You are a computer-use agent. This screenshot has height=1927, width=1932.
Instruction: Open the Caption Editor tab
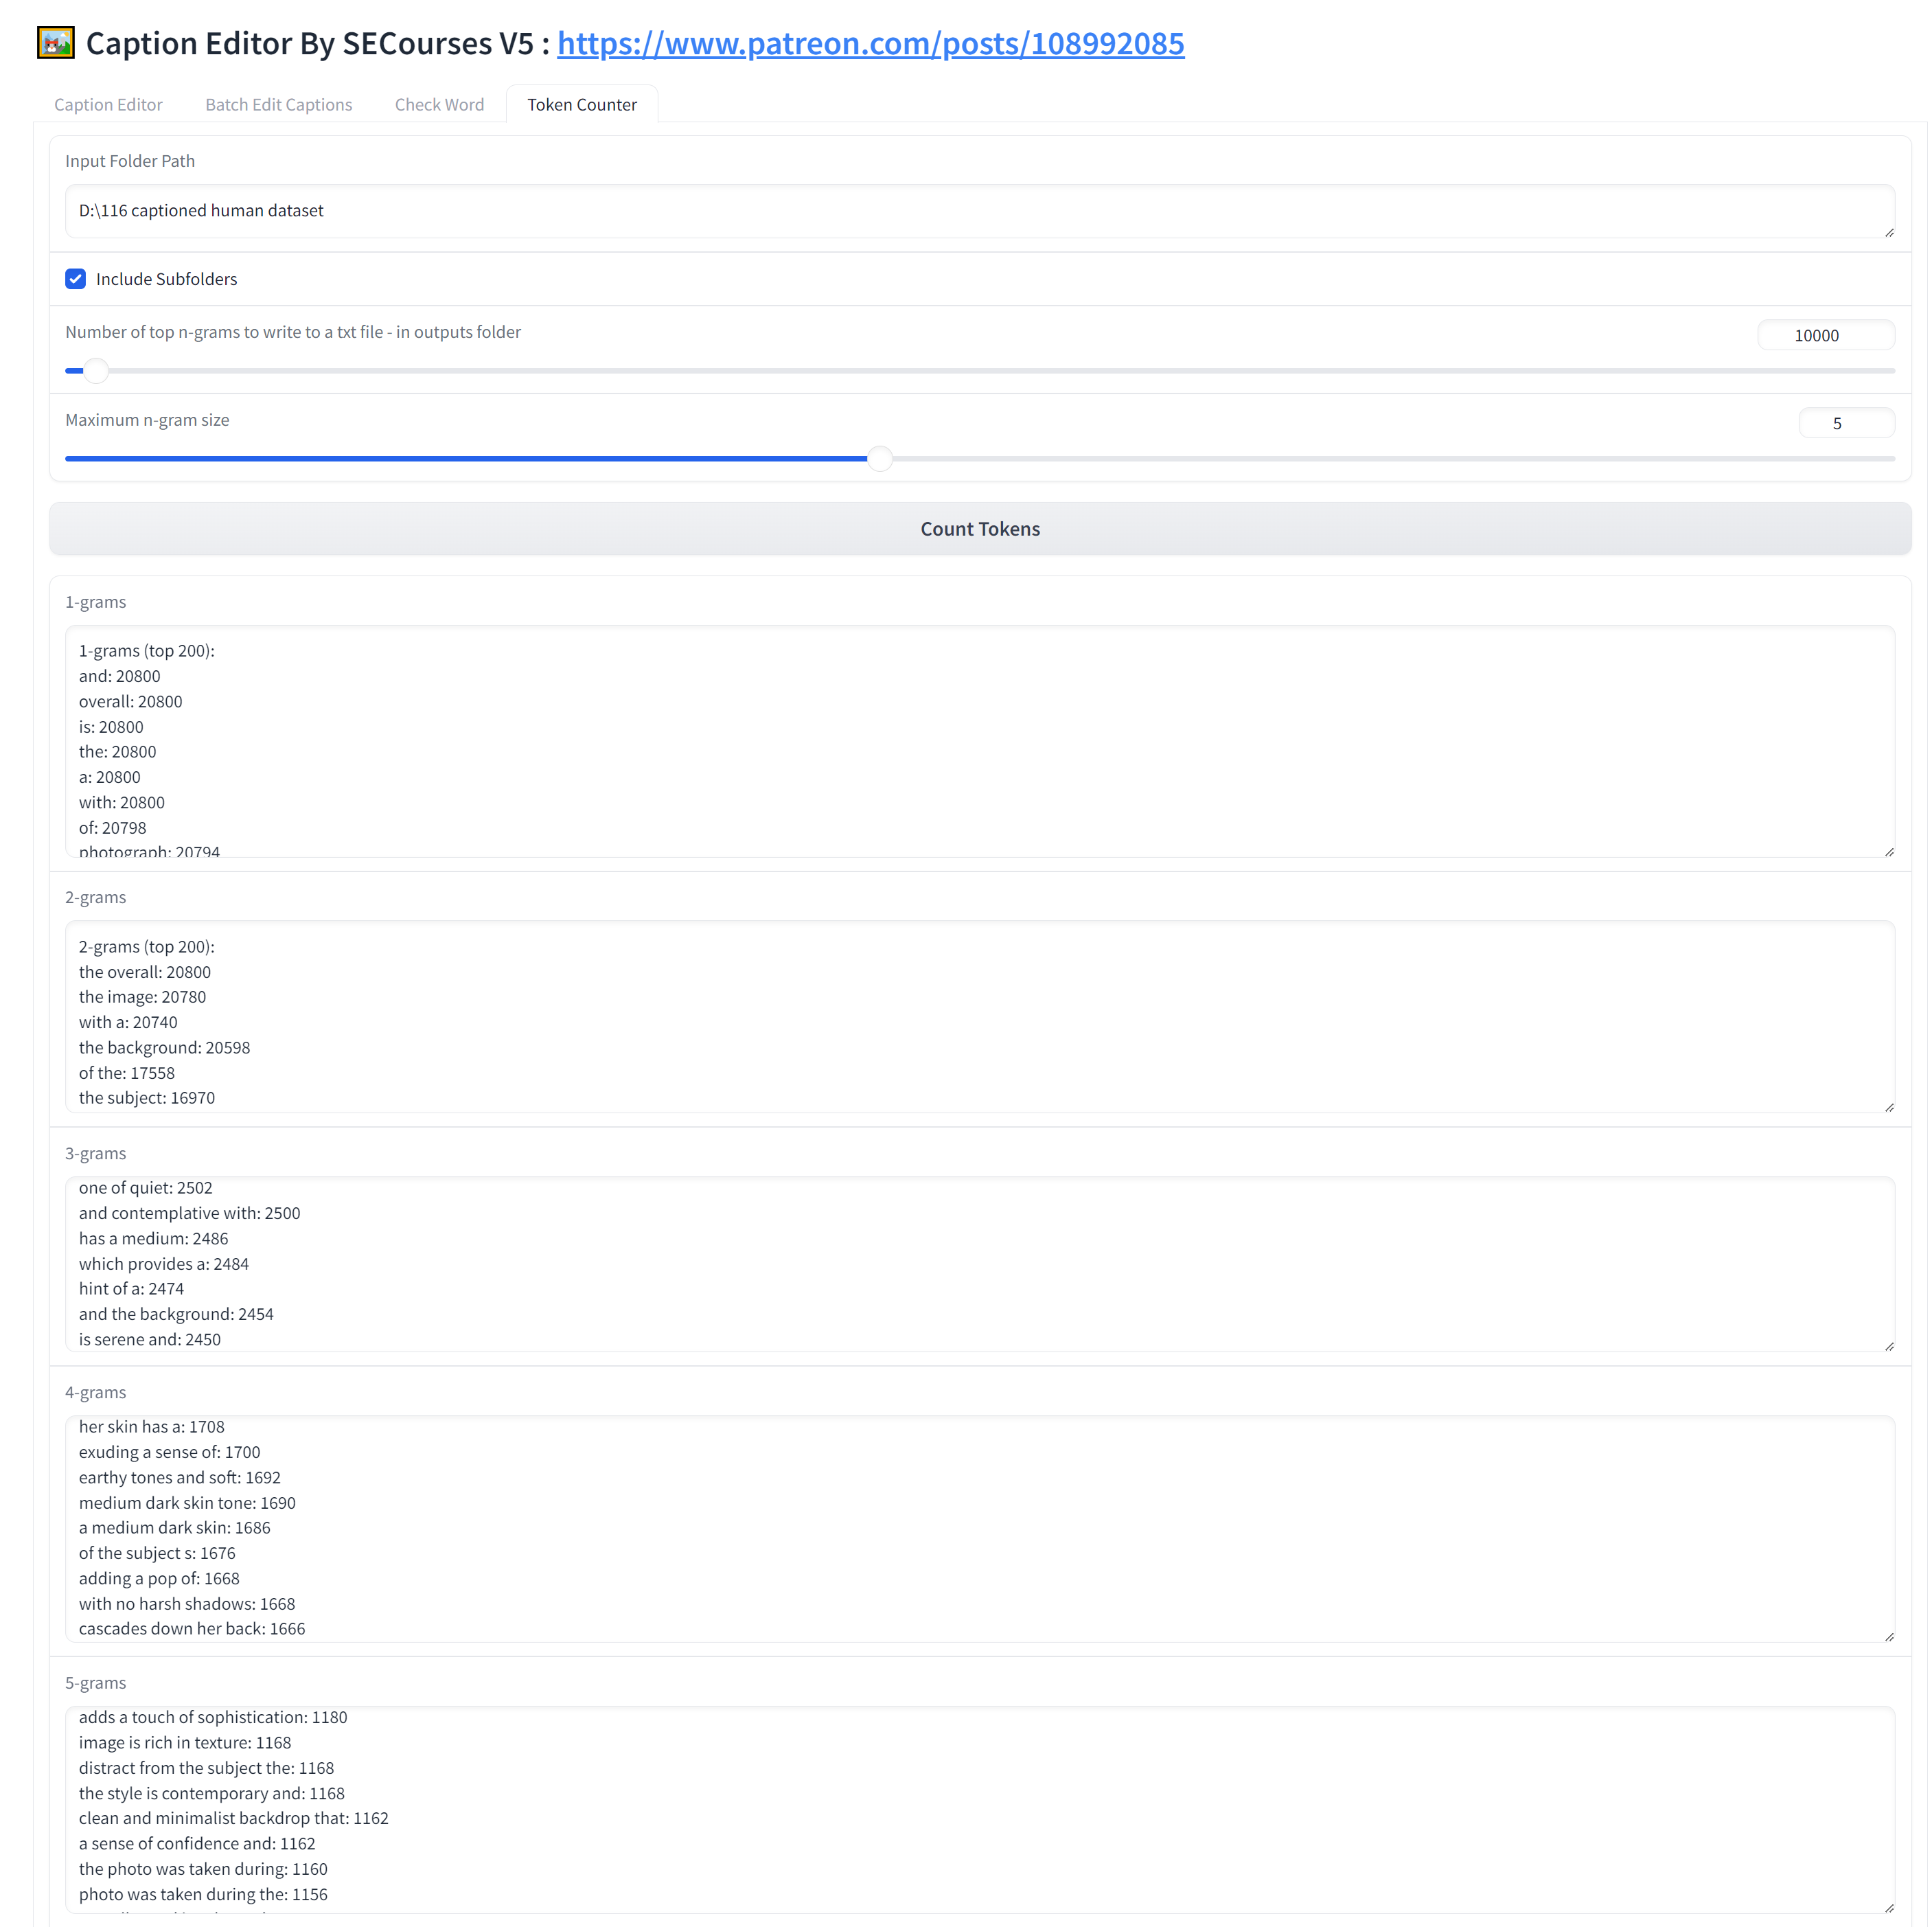108,105
